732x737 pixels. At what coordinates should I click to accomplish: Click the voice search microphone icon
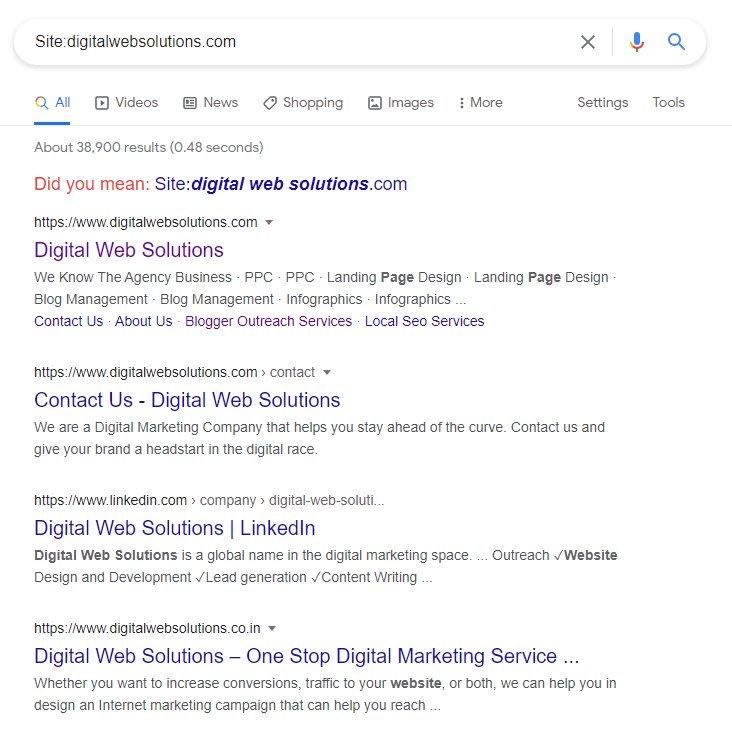pyautogui.click(x=637, y=42)
